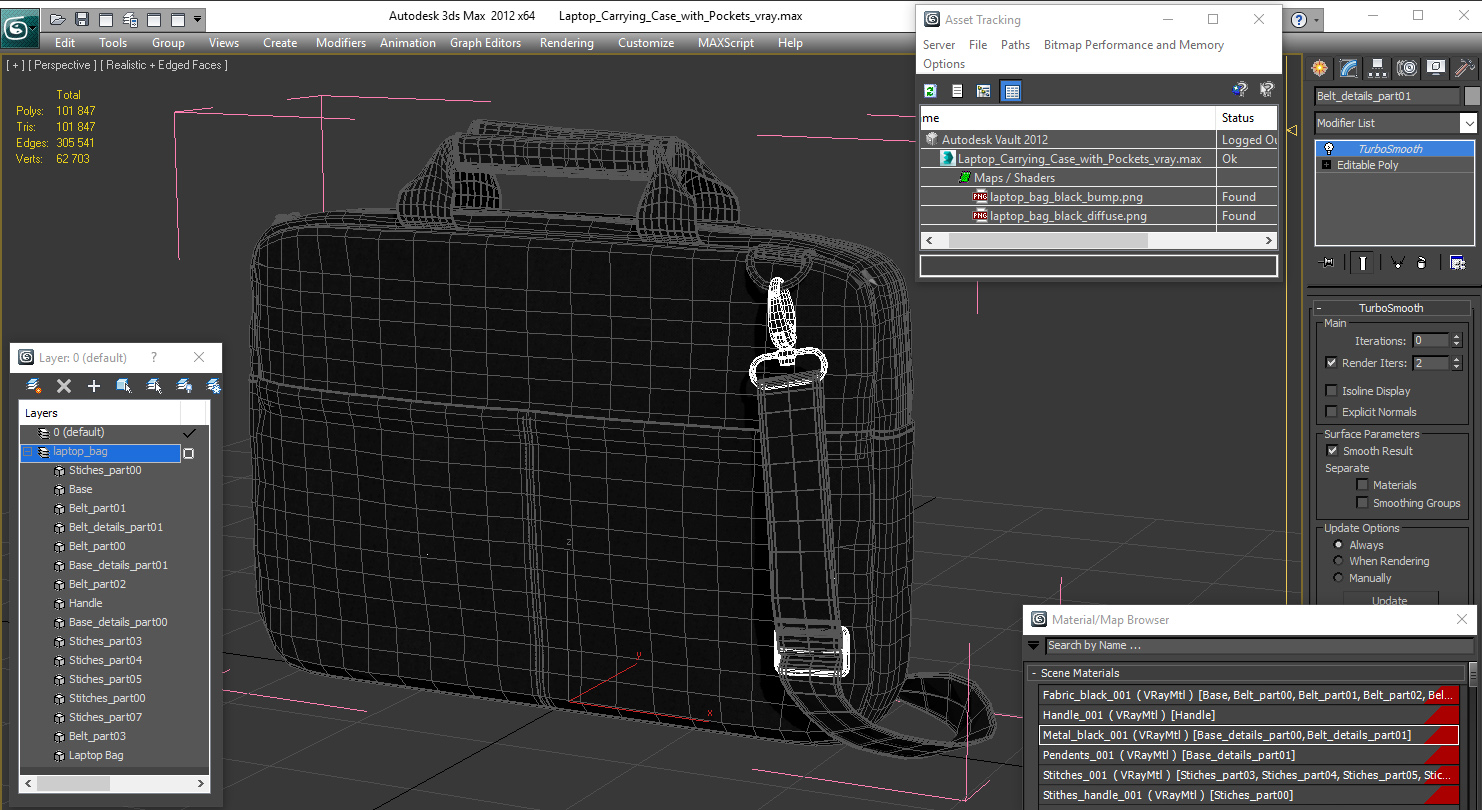This screenshot has height=810, width=1482.
Task: Enable Separate by Materials checkbox
Action: click(1362, 485)
